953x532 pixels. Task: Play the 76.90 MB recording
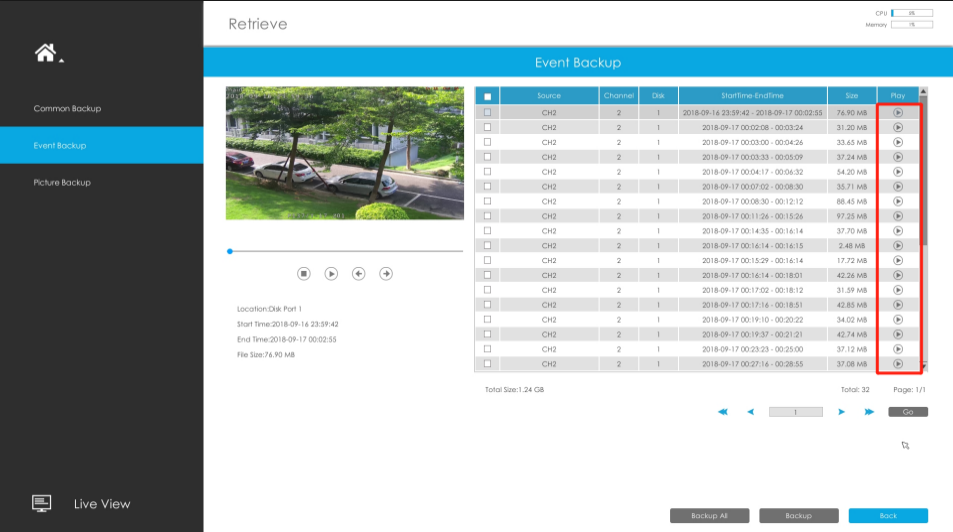click(x=898, y=112)
